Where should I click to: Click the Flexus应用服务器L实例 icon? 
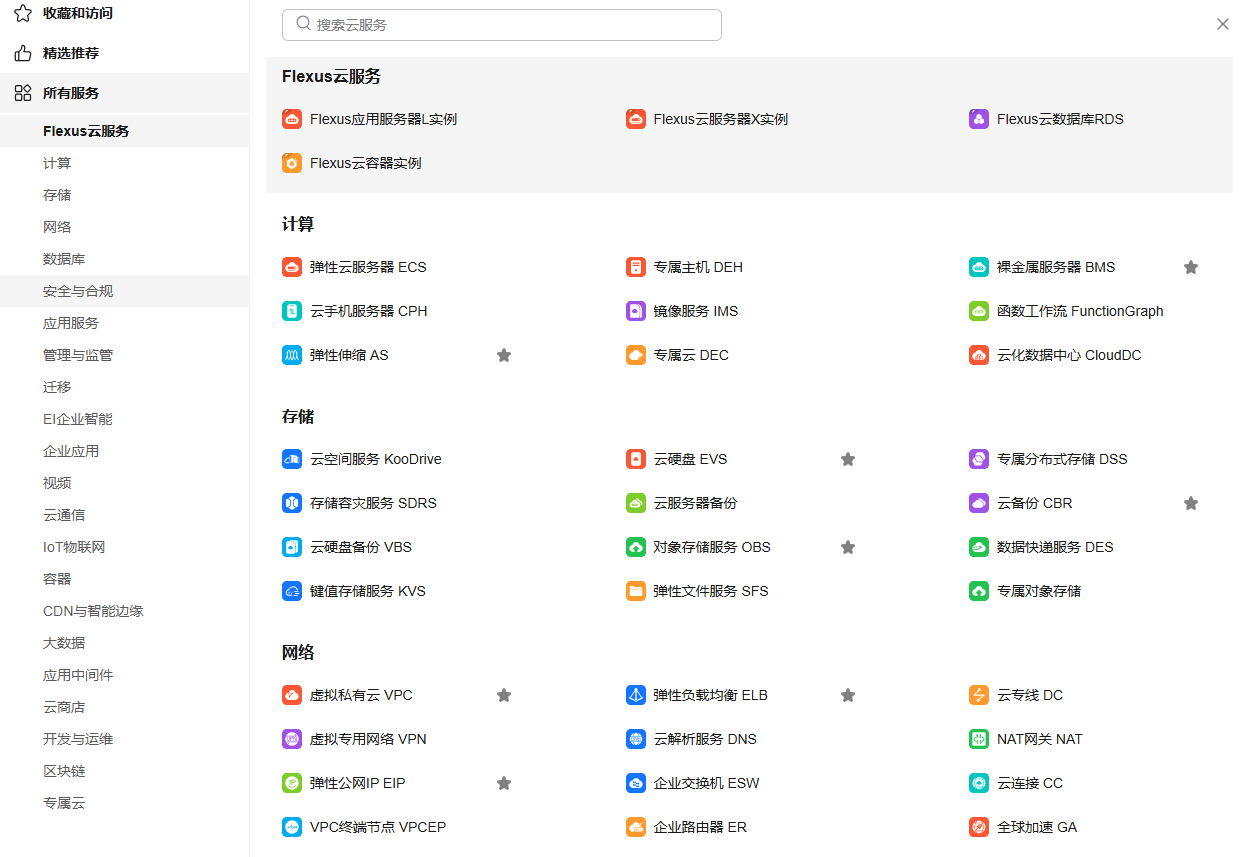coord(292,119)
